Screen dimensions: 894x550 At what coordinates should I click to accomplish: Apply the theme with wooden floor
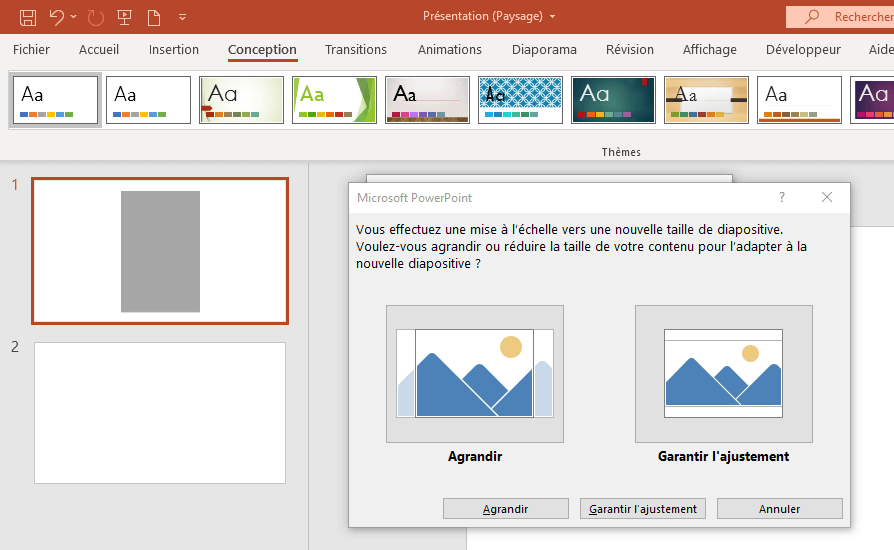(x=427, y=100)
